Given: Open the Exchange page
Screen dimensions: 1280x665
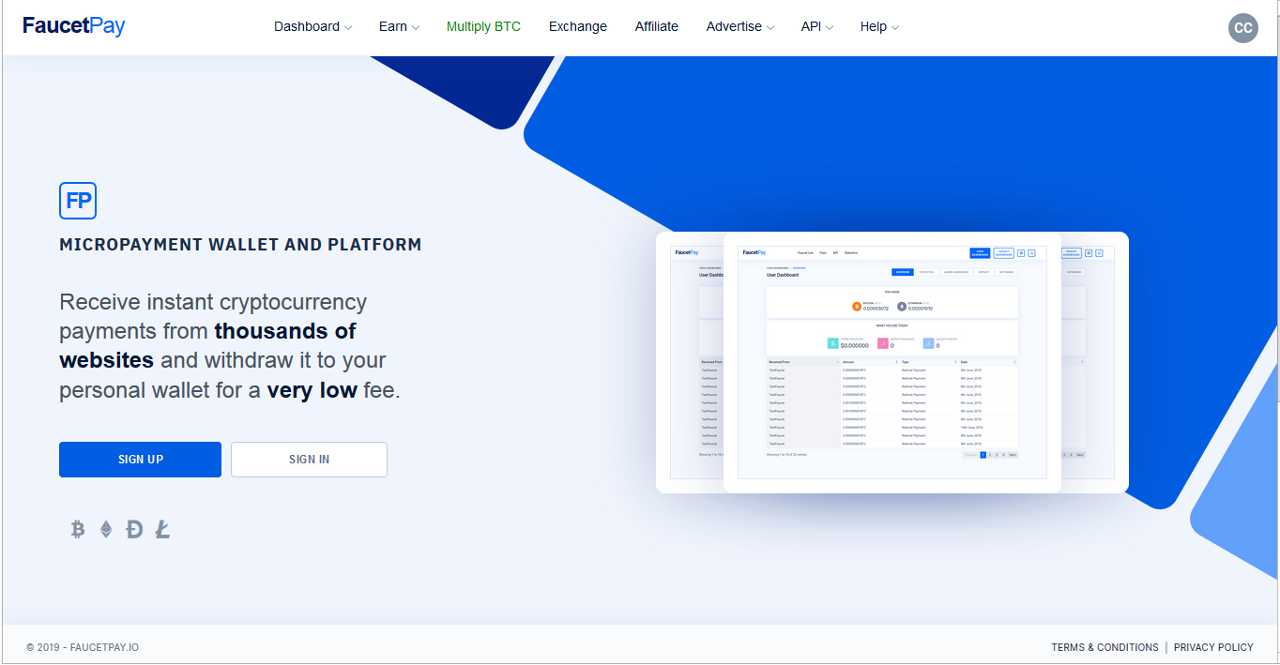Looking at the screenshot, I should coord(577,27).
